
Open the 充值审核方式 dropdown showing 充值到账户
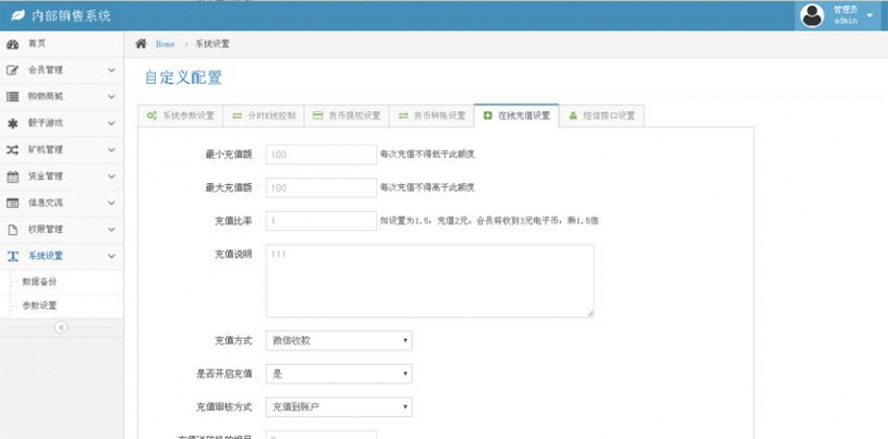click(x=339, y=407)
